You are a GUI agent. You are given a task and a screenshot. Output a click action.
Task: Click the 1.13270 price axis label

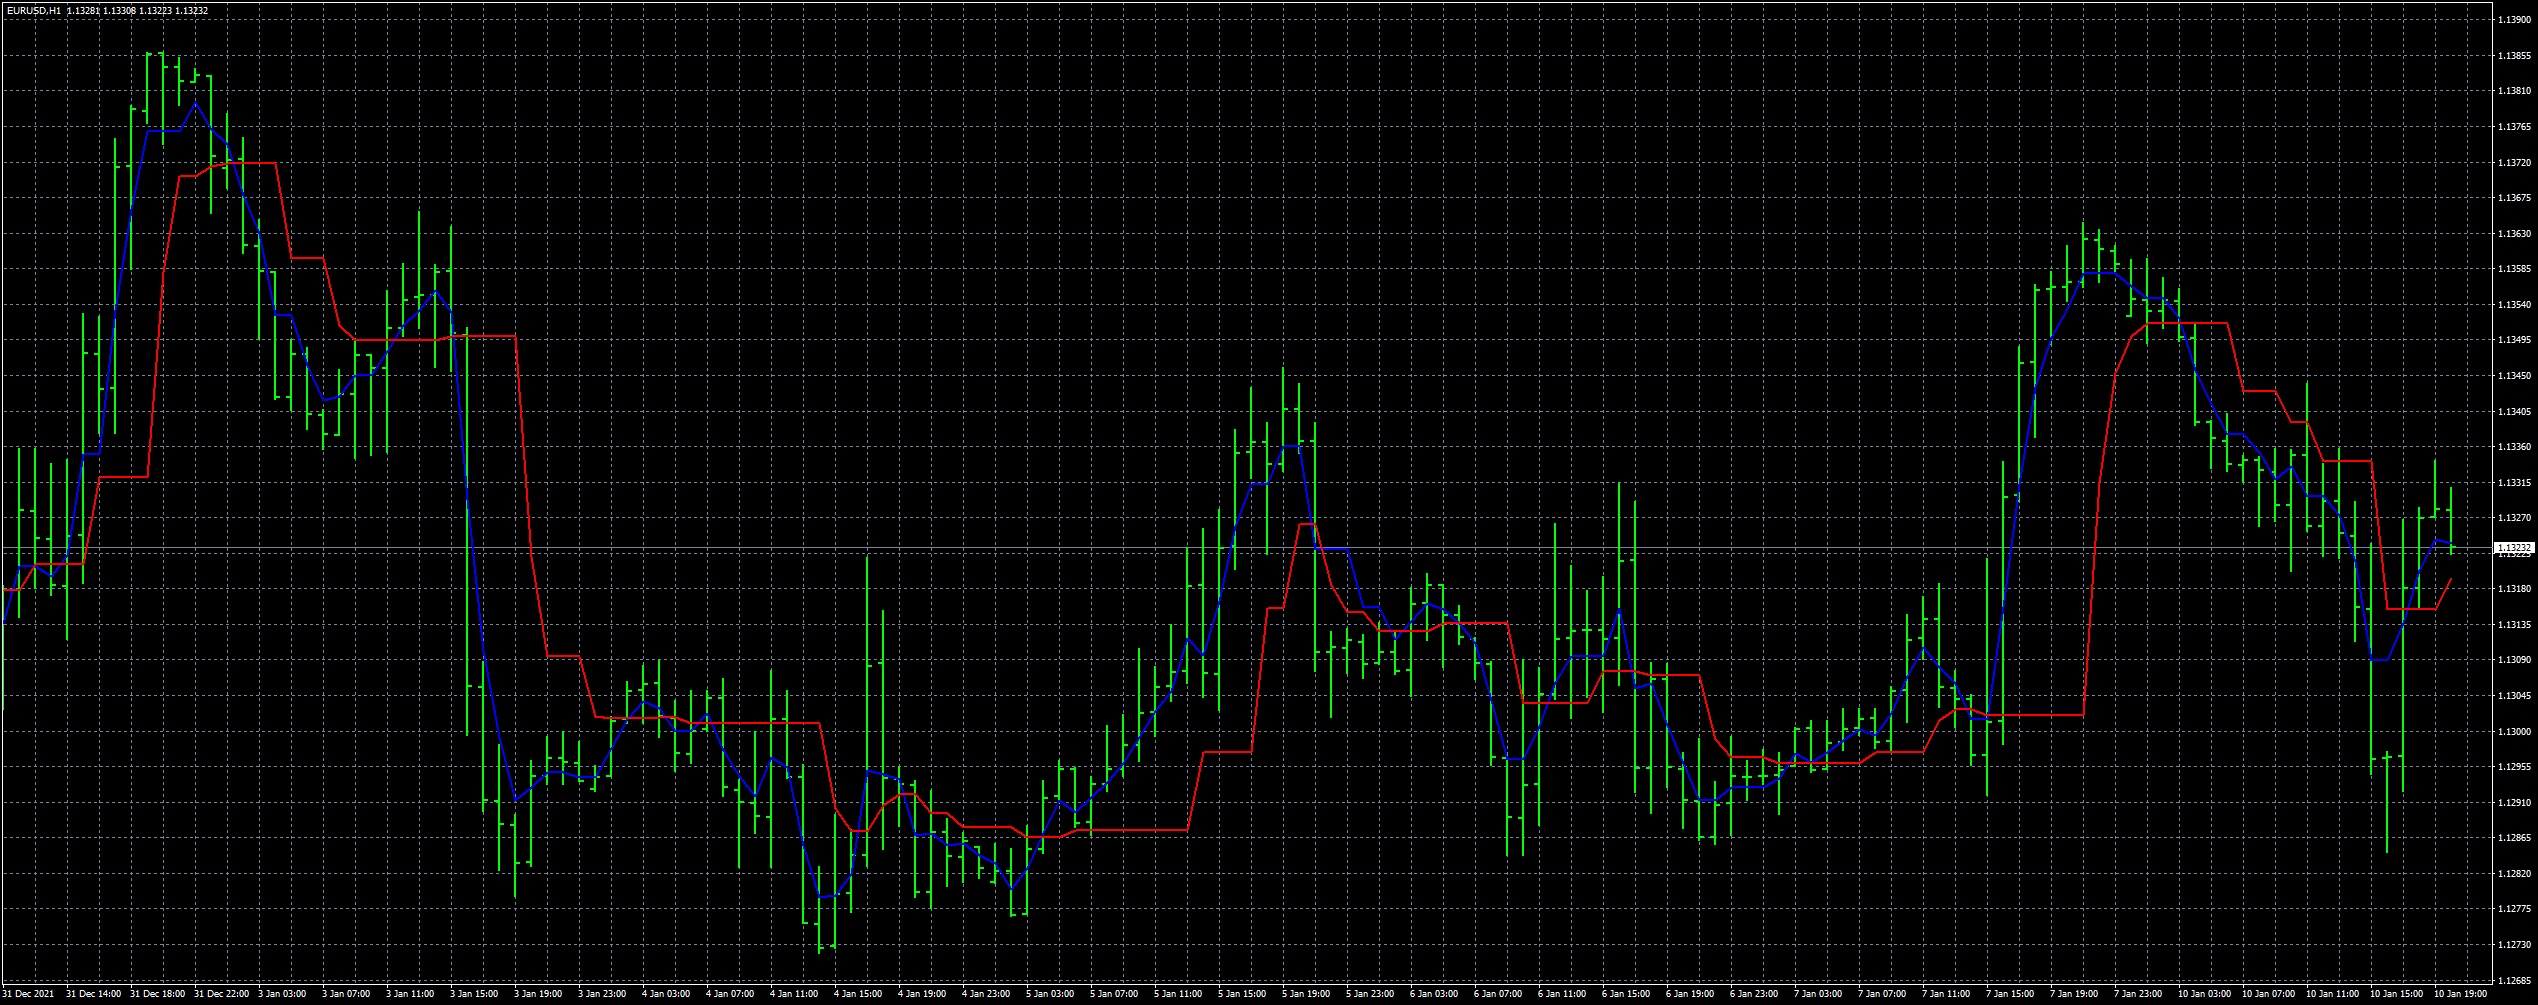(2514, 518)
